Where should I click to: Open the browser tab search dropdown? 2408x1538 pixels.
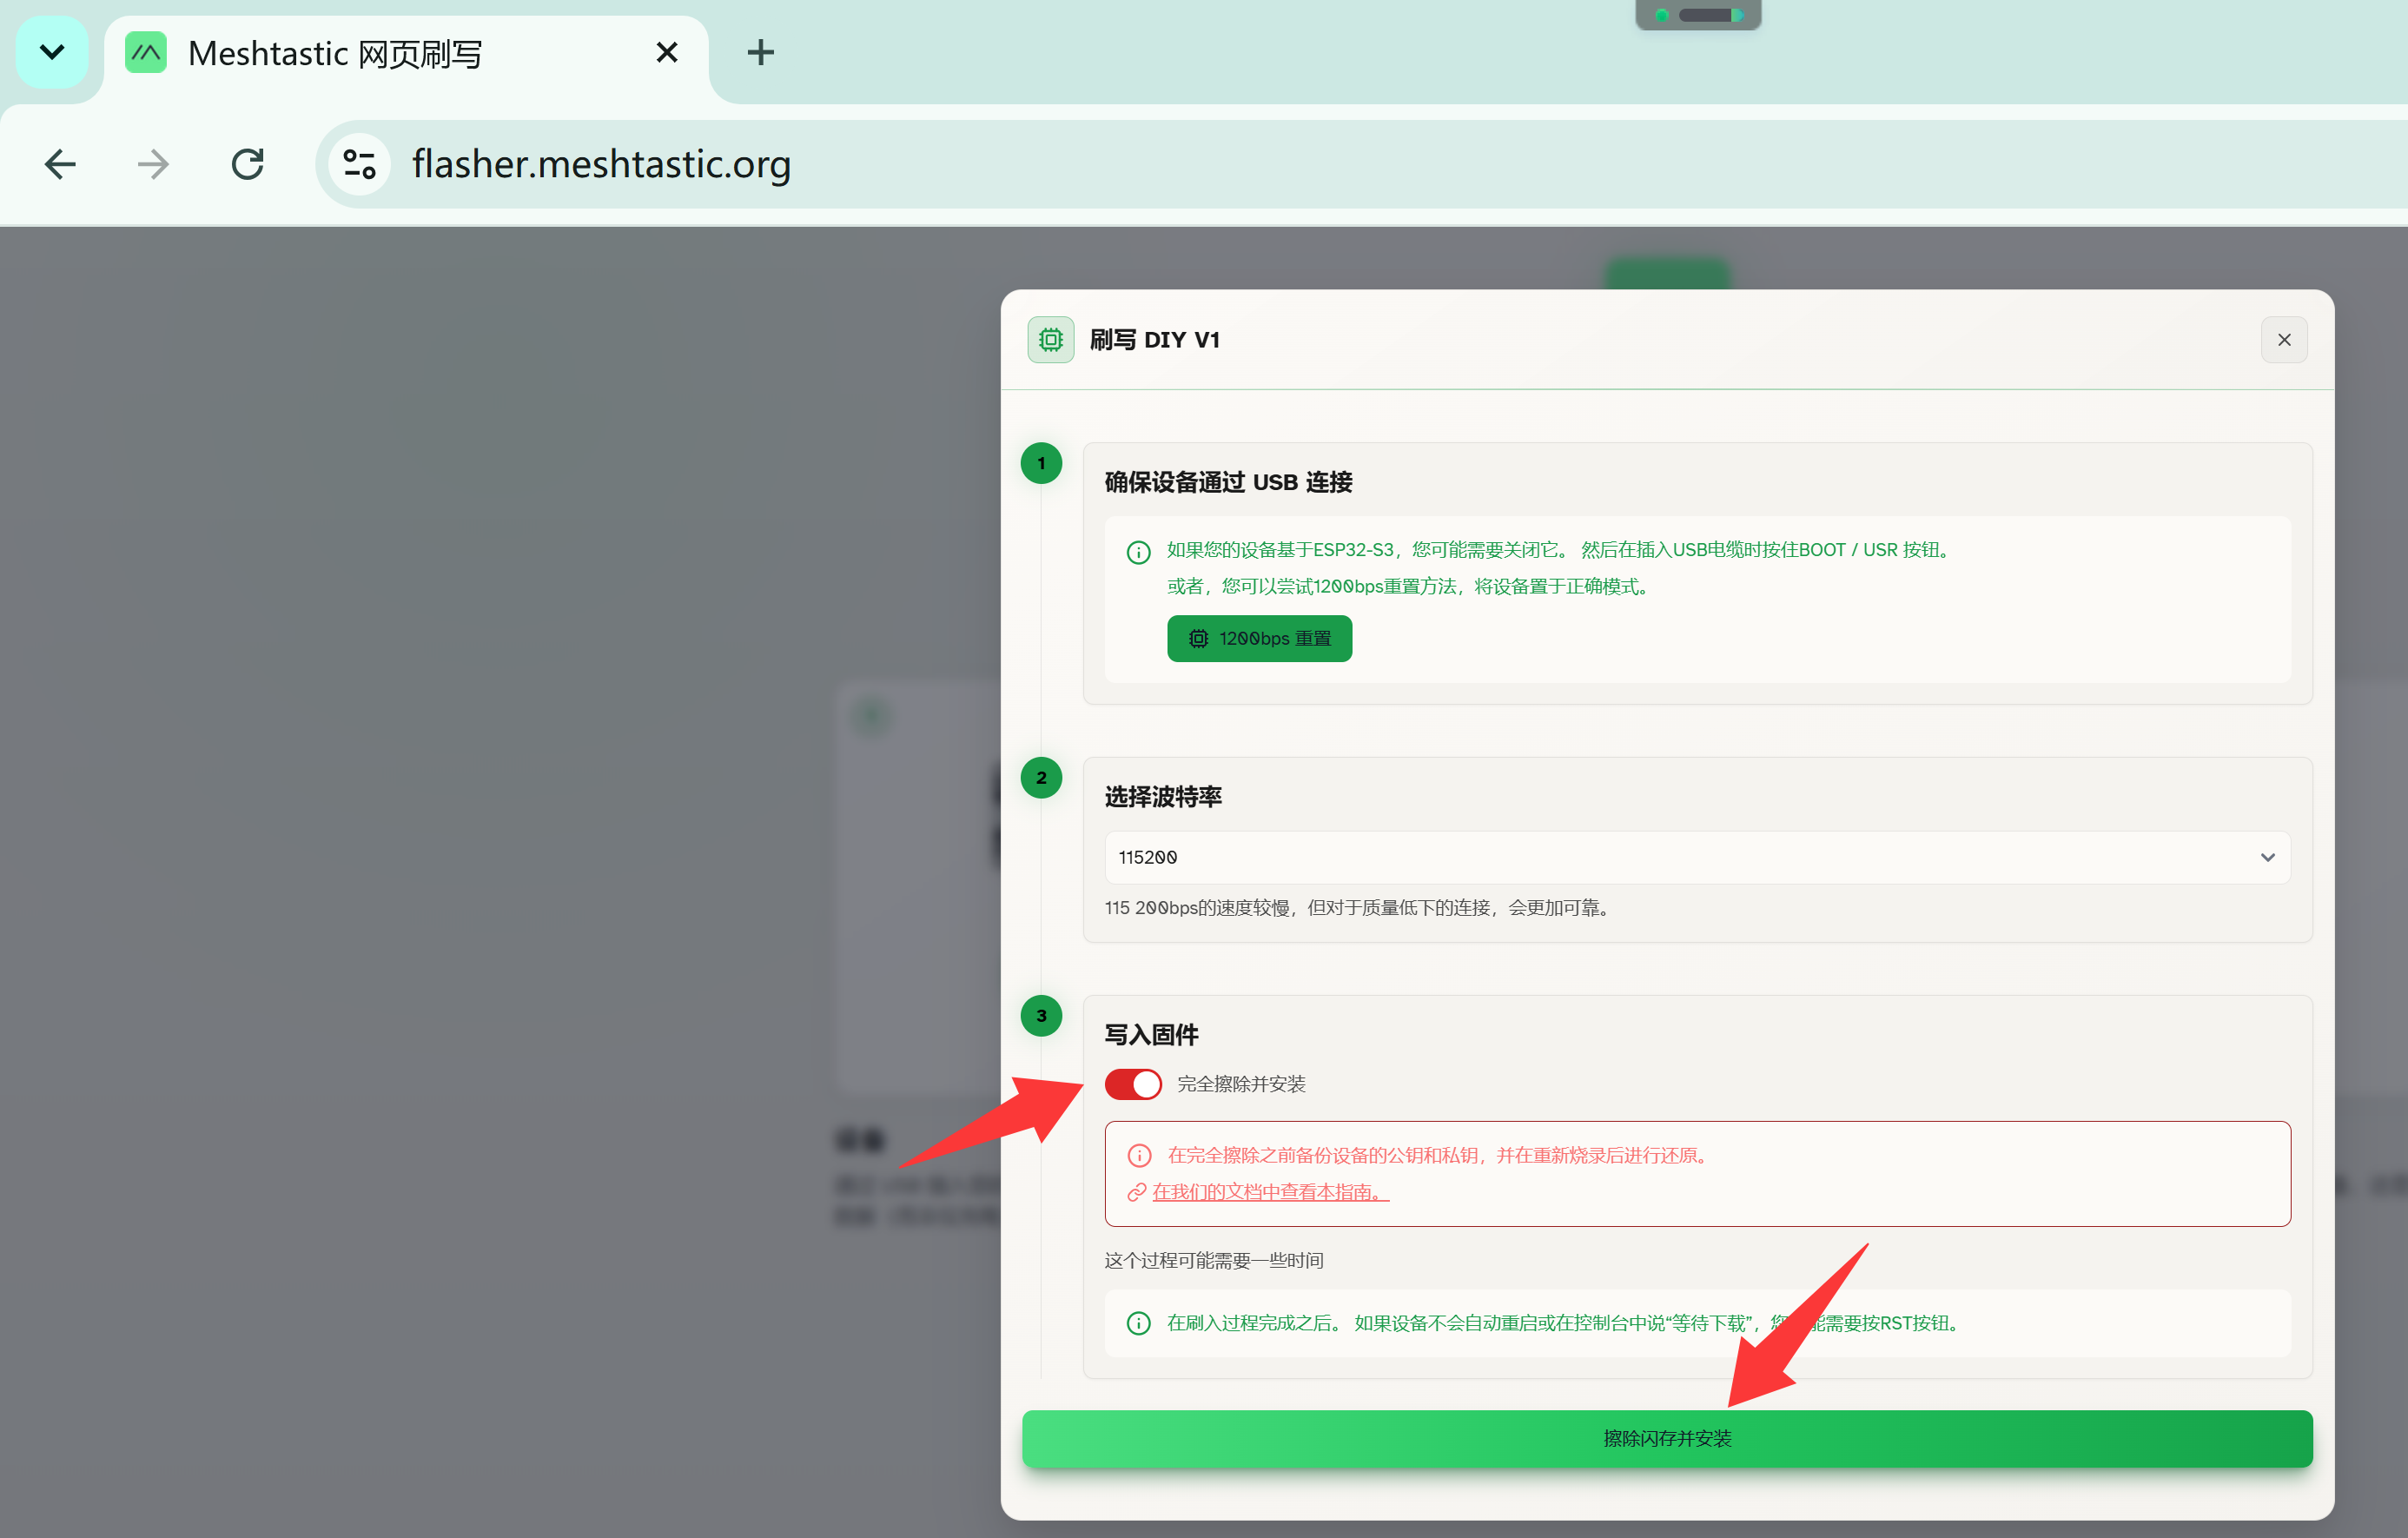tap(52, 52)
